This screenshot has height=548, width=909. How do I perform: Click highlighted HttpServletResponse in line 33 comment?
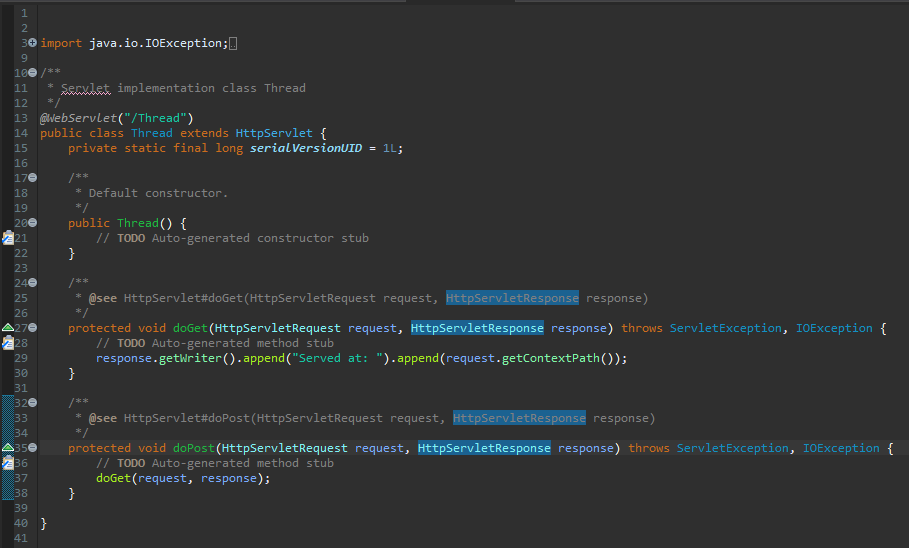tap(519, 418)
